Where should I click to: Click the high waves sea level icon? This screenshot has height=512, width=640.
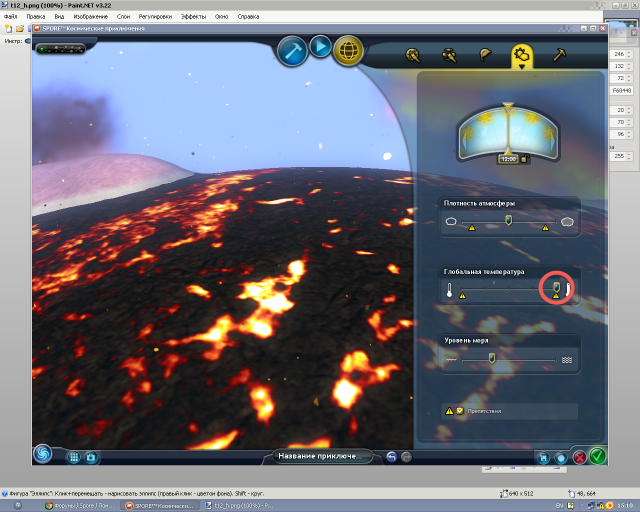567,360
